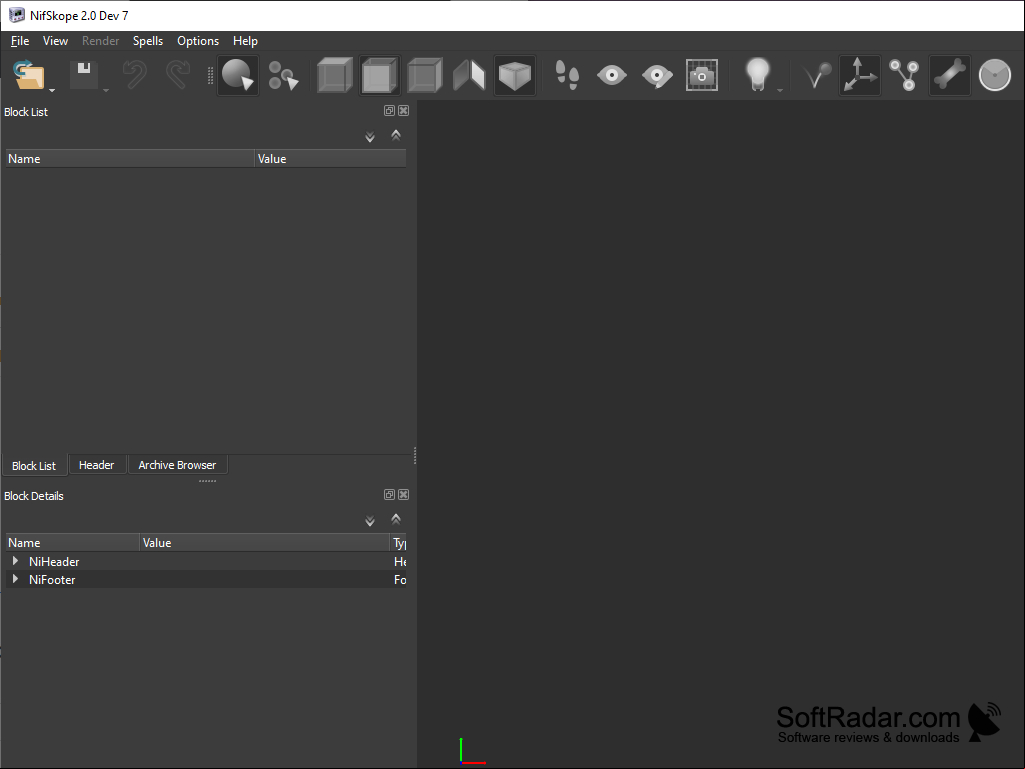Image resolution: width=1025 pixels, height=769 pixels.
Task: Click the Block List Name column header
Action: click(130, 159)
